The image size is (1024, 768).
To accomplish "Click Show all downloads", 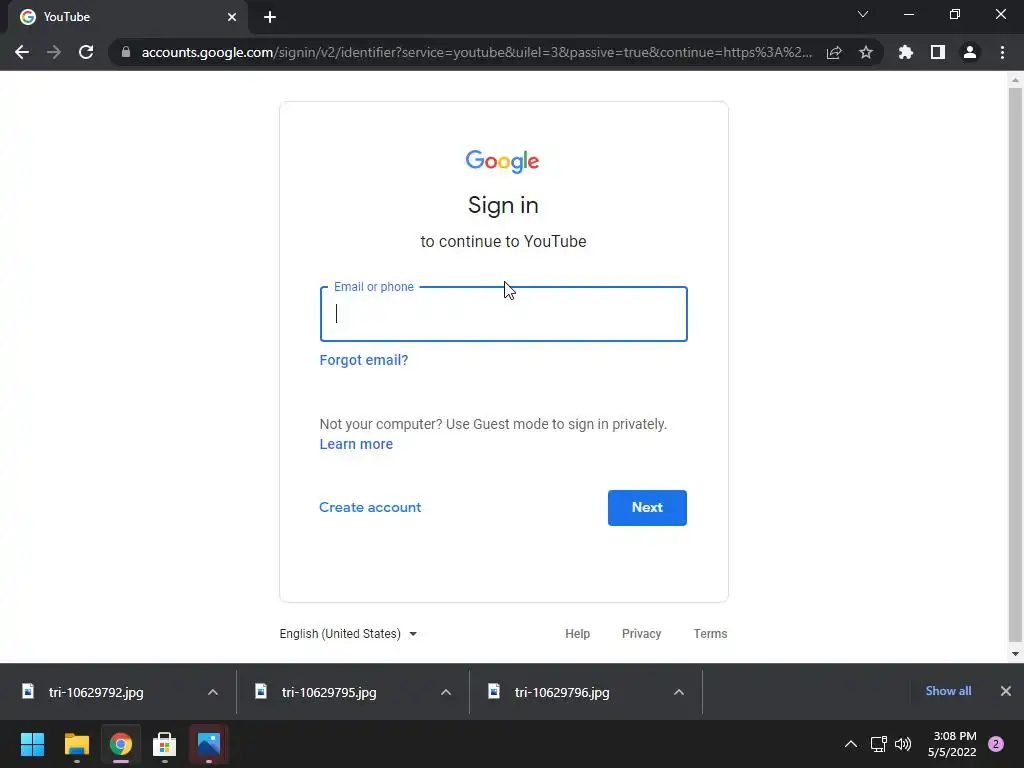I will 948,691.
